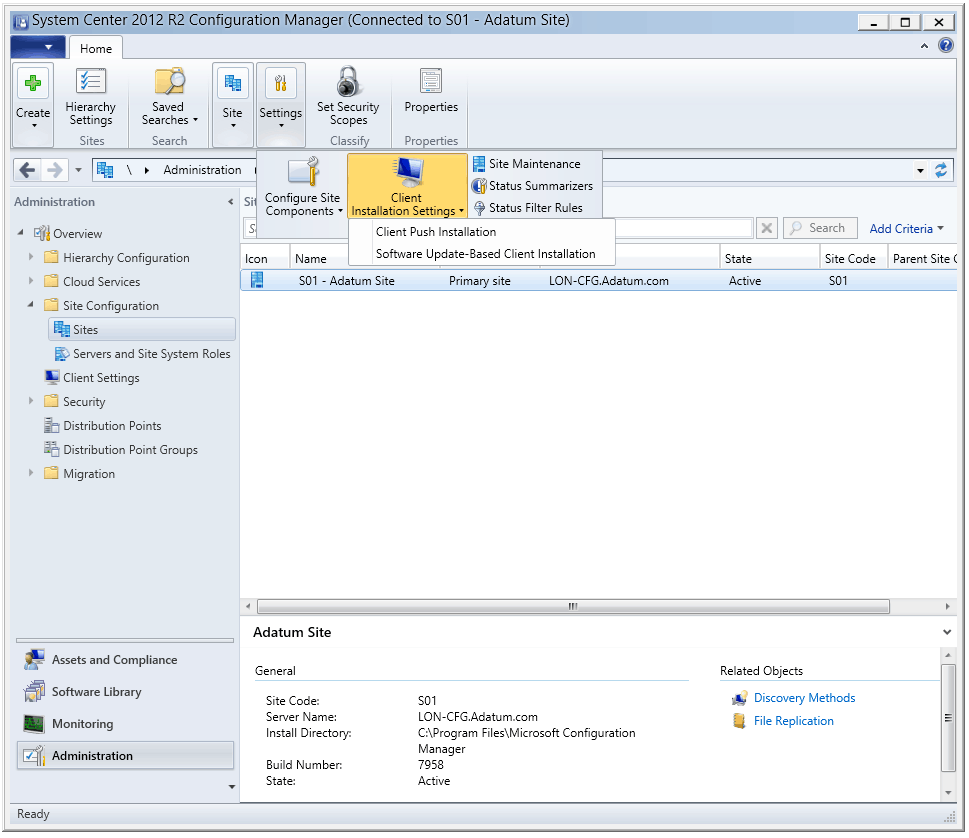Open the workspace overflow arrow below Administration

click(x=232, y=787)
